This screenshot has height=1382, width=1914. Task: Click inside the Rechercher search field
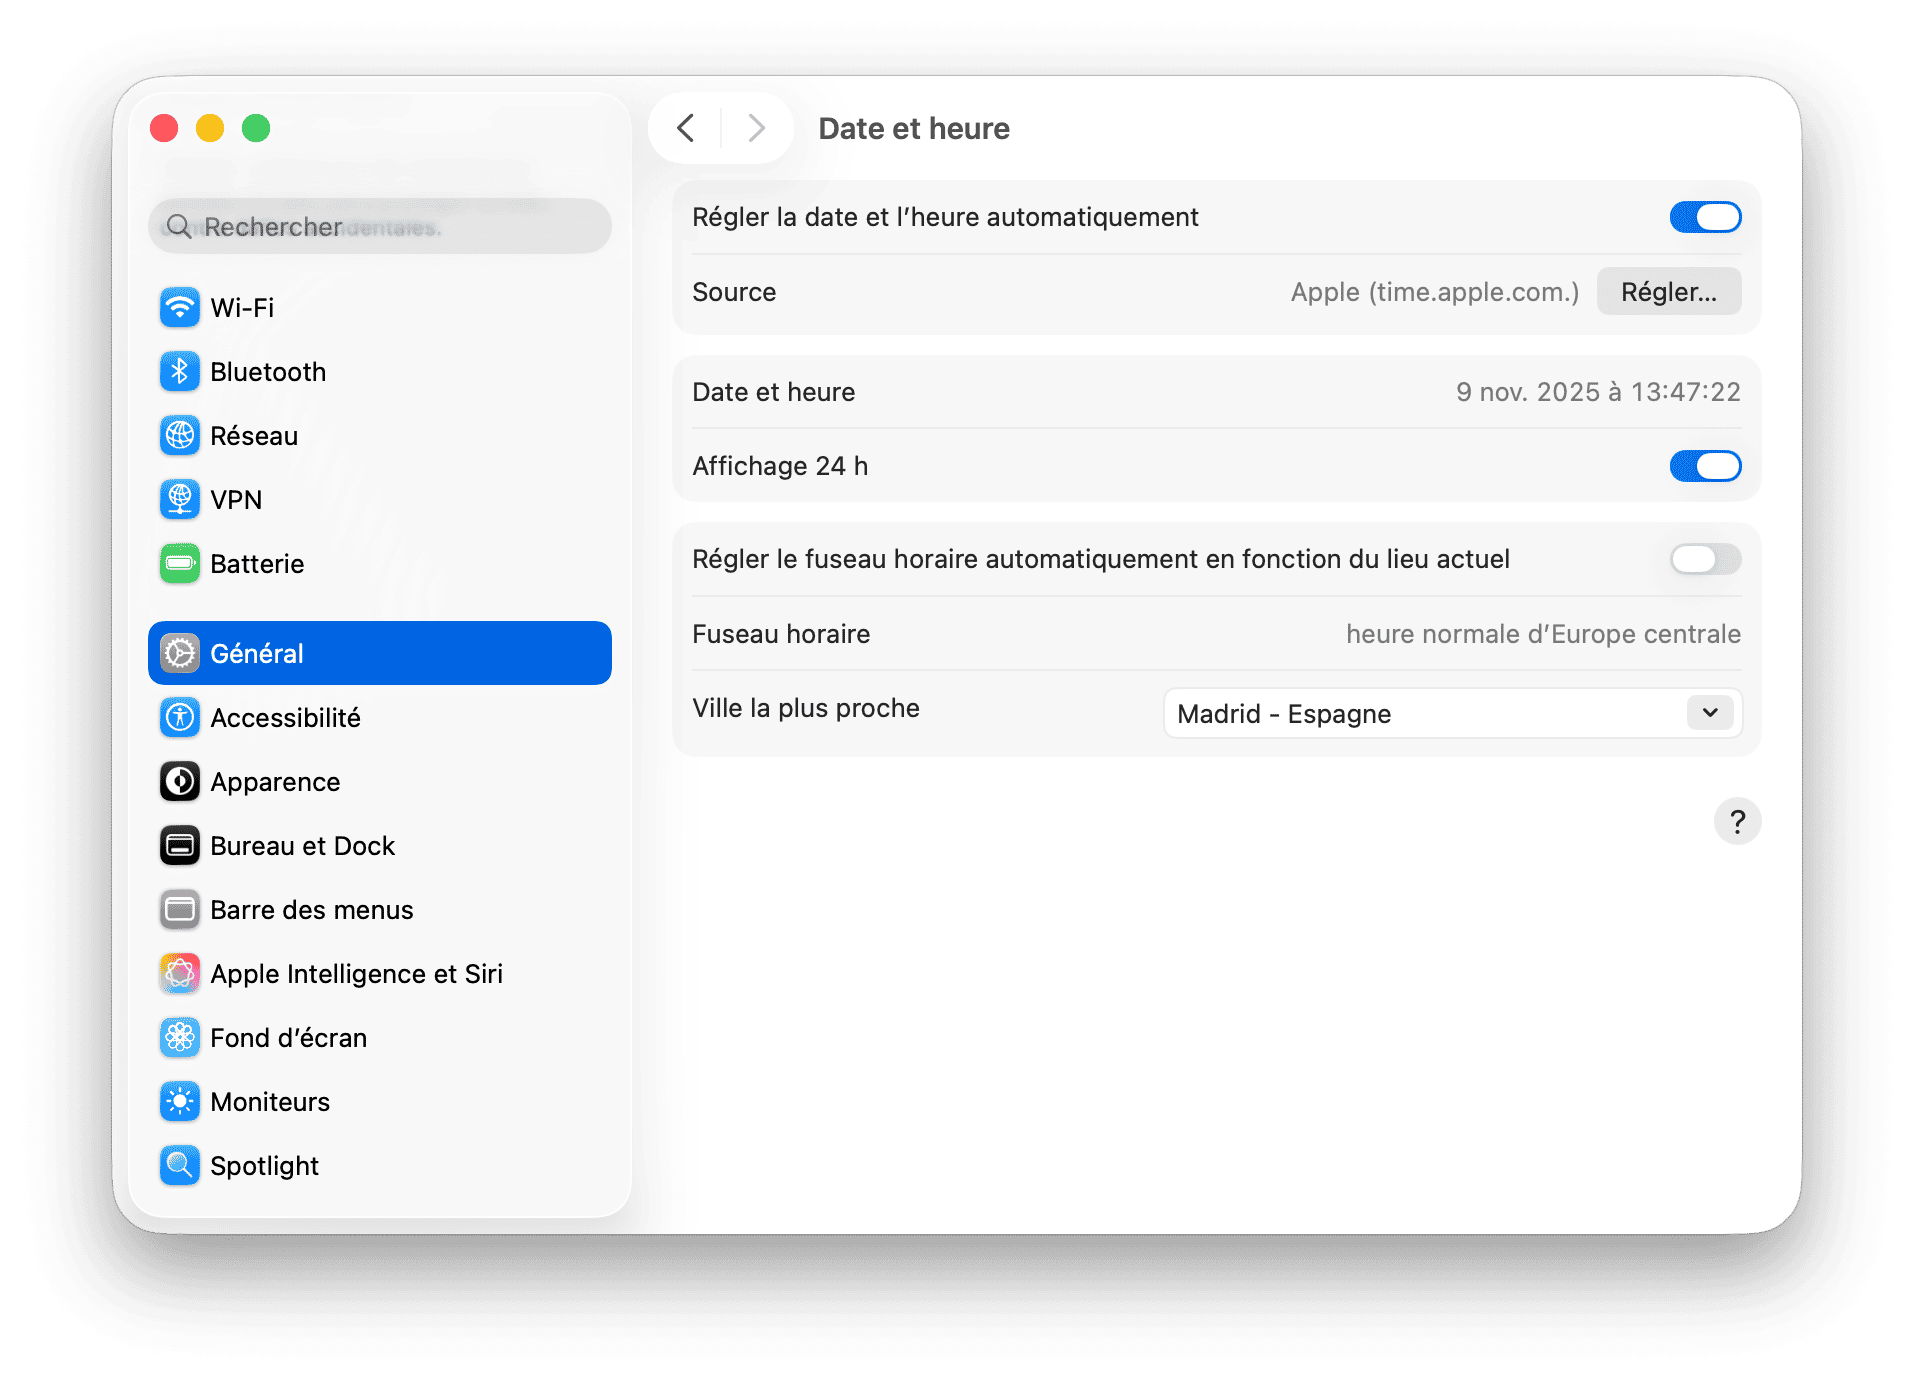(379, 226)
